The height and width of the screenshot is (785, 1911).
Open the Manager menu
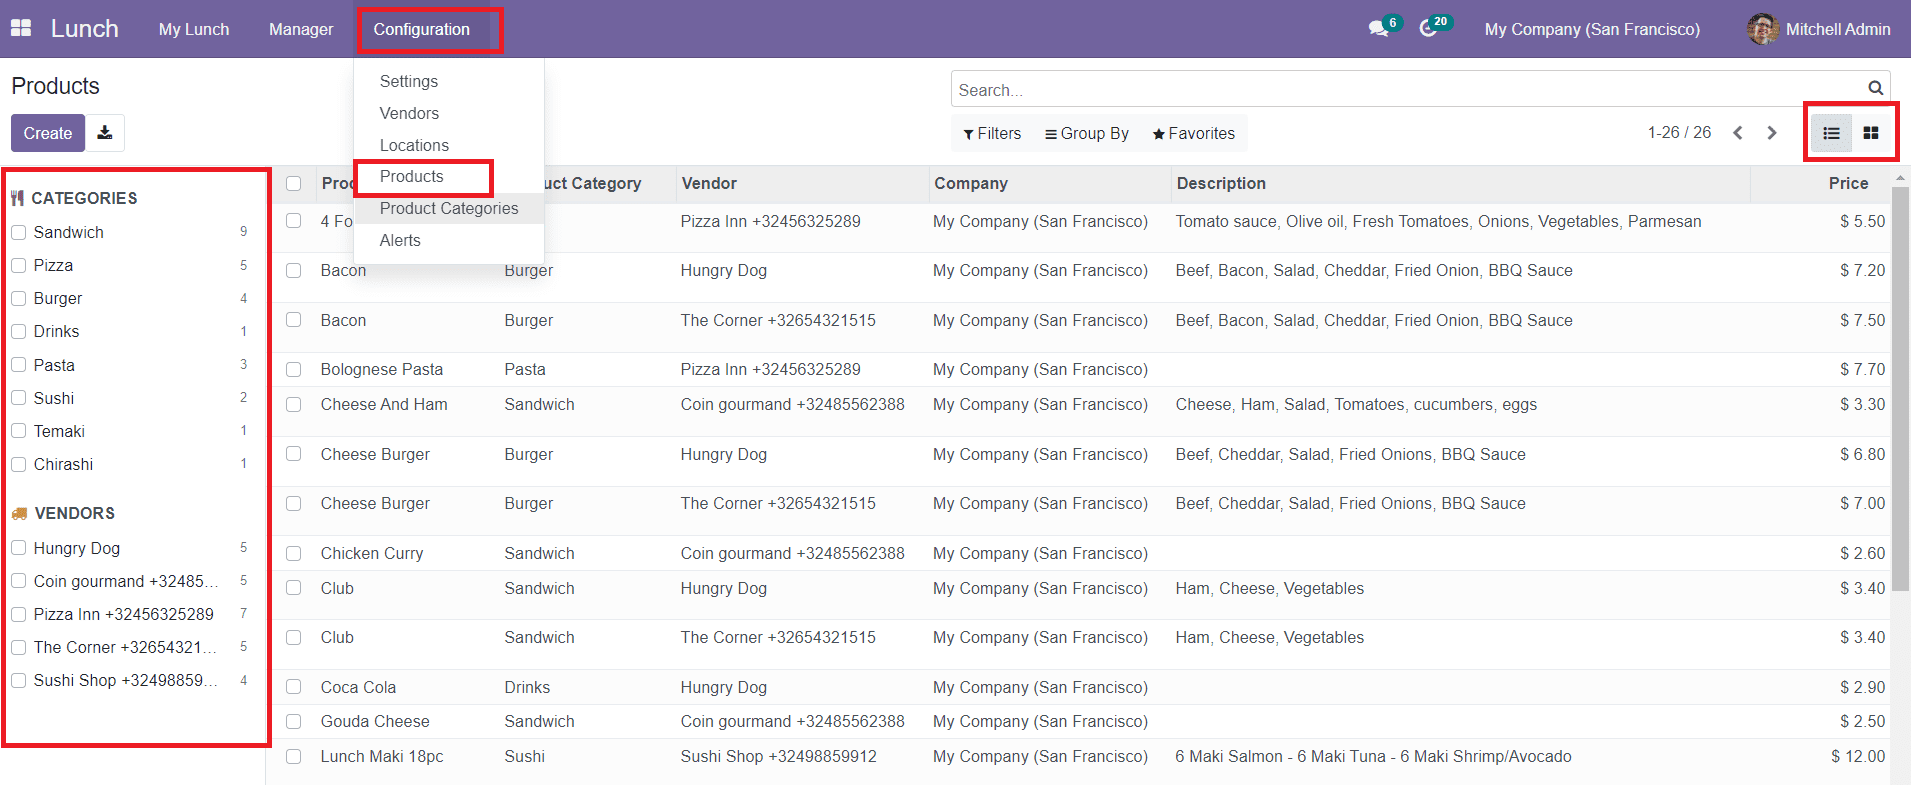(301, 29)
